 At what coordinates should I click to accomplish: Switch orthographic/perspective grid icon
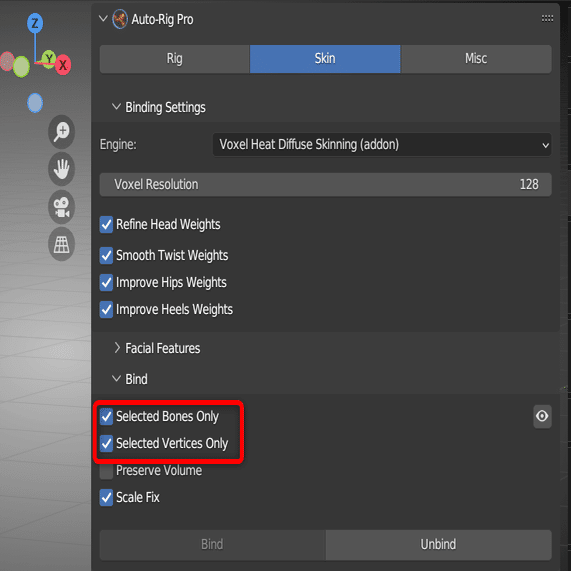62,244
